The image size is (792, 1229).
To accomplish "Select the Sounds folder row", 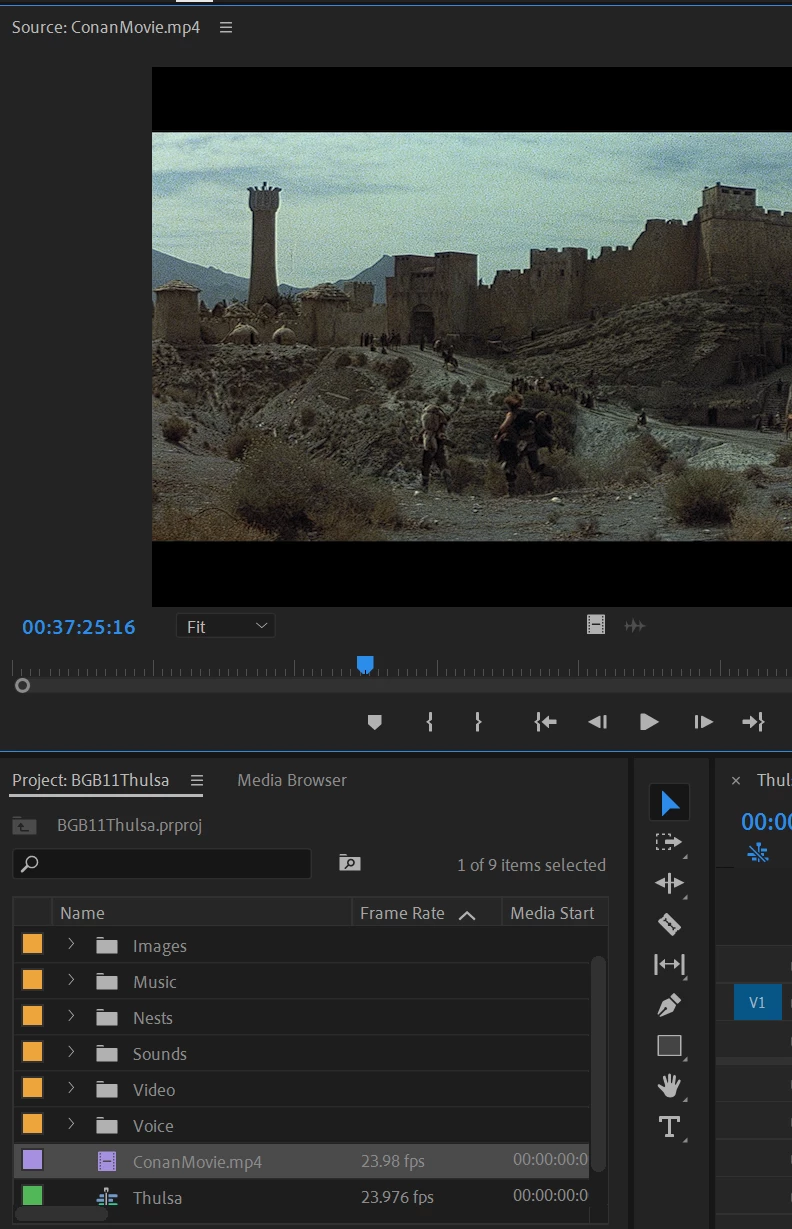I will [x=301, y=1053].
